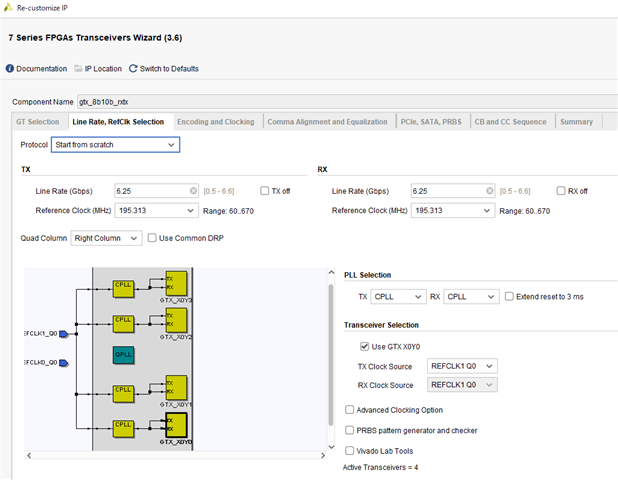Select the QPLL block in diagram
The width and height of the screenshot is (618, 480).
(123, 355)
